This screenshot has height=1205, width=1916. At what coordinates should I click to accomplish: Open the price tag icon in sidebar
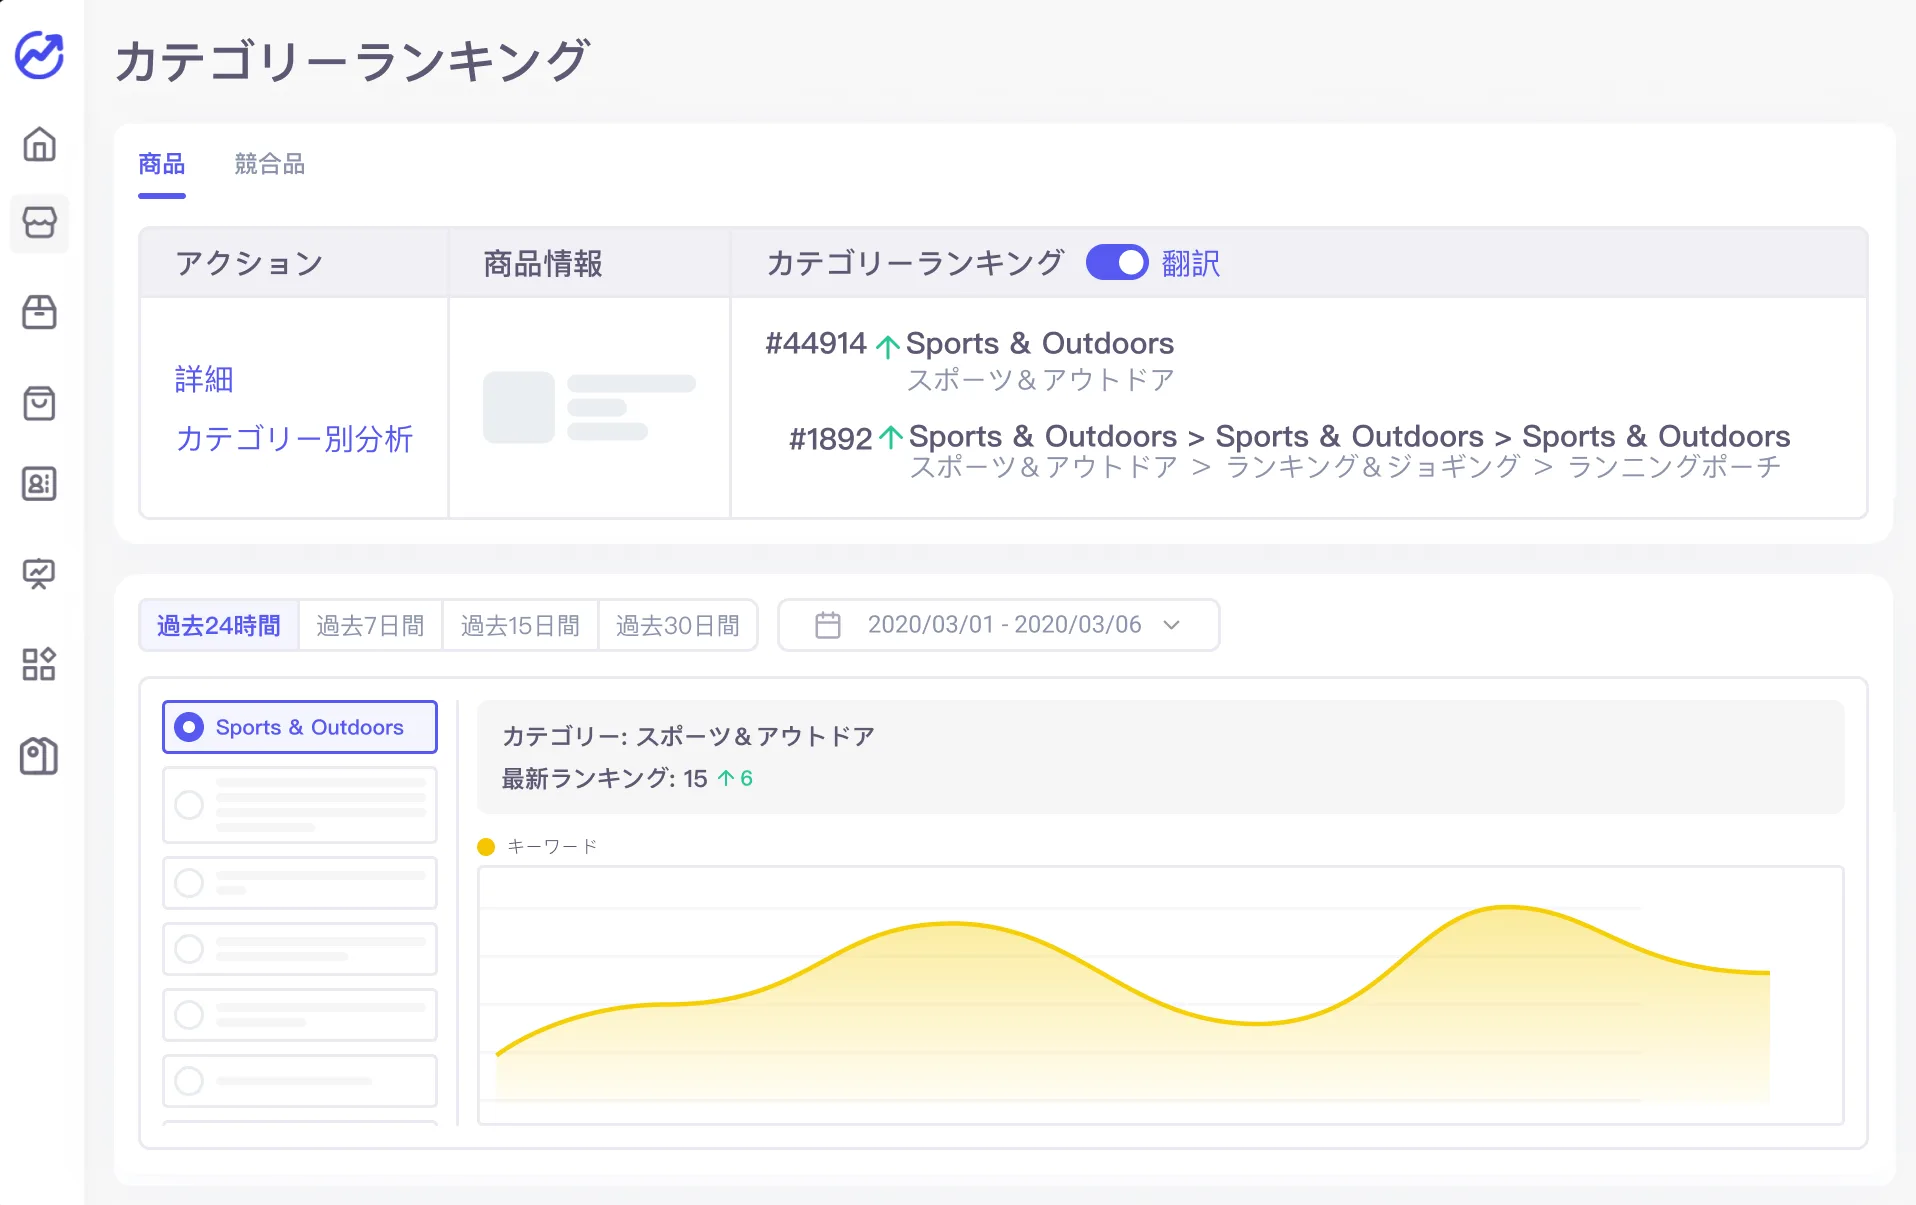click(x=40, y=756)
